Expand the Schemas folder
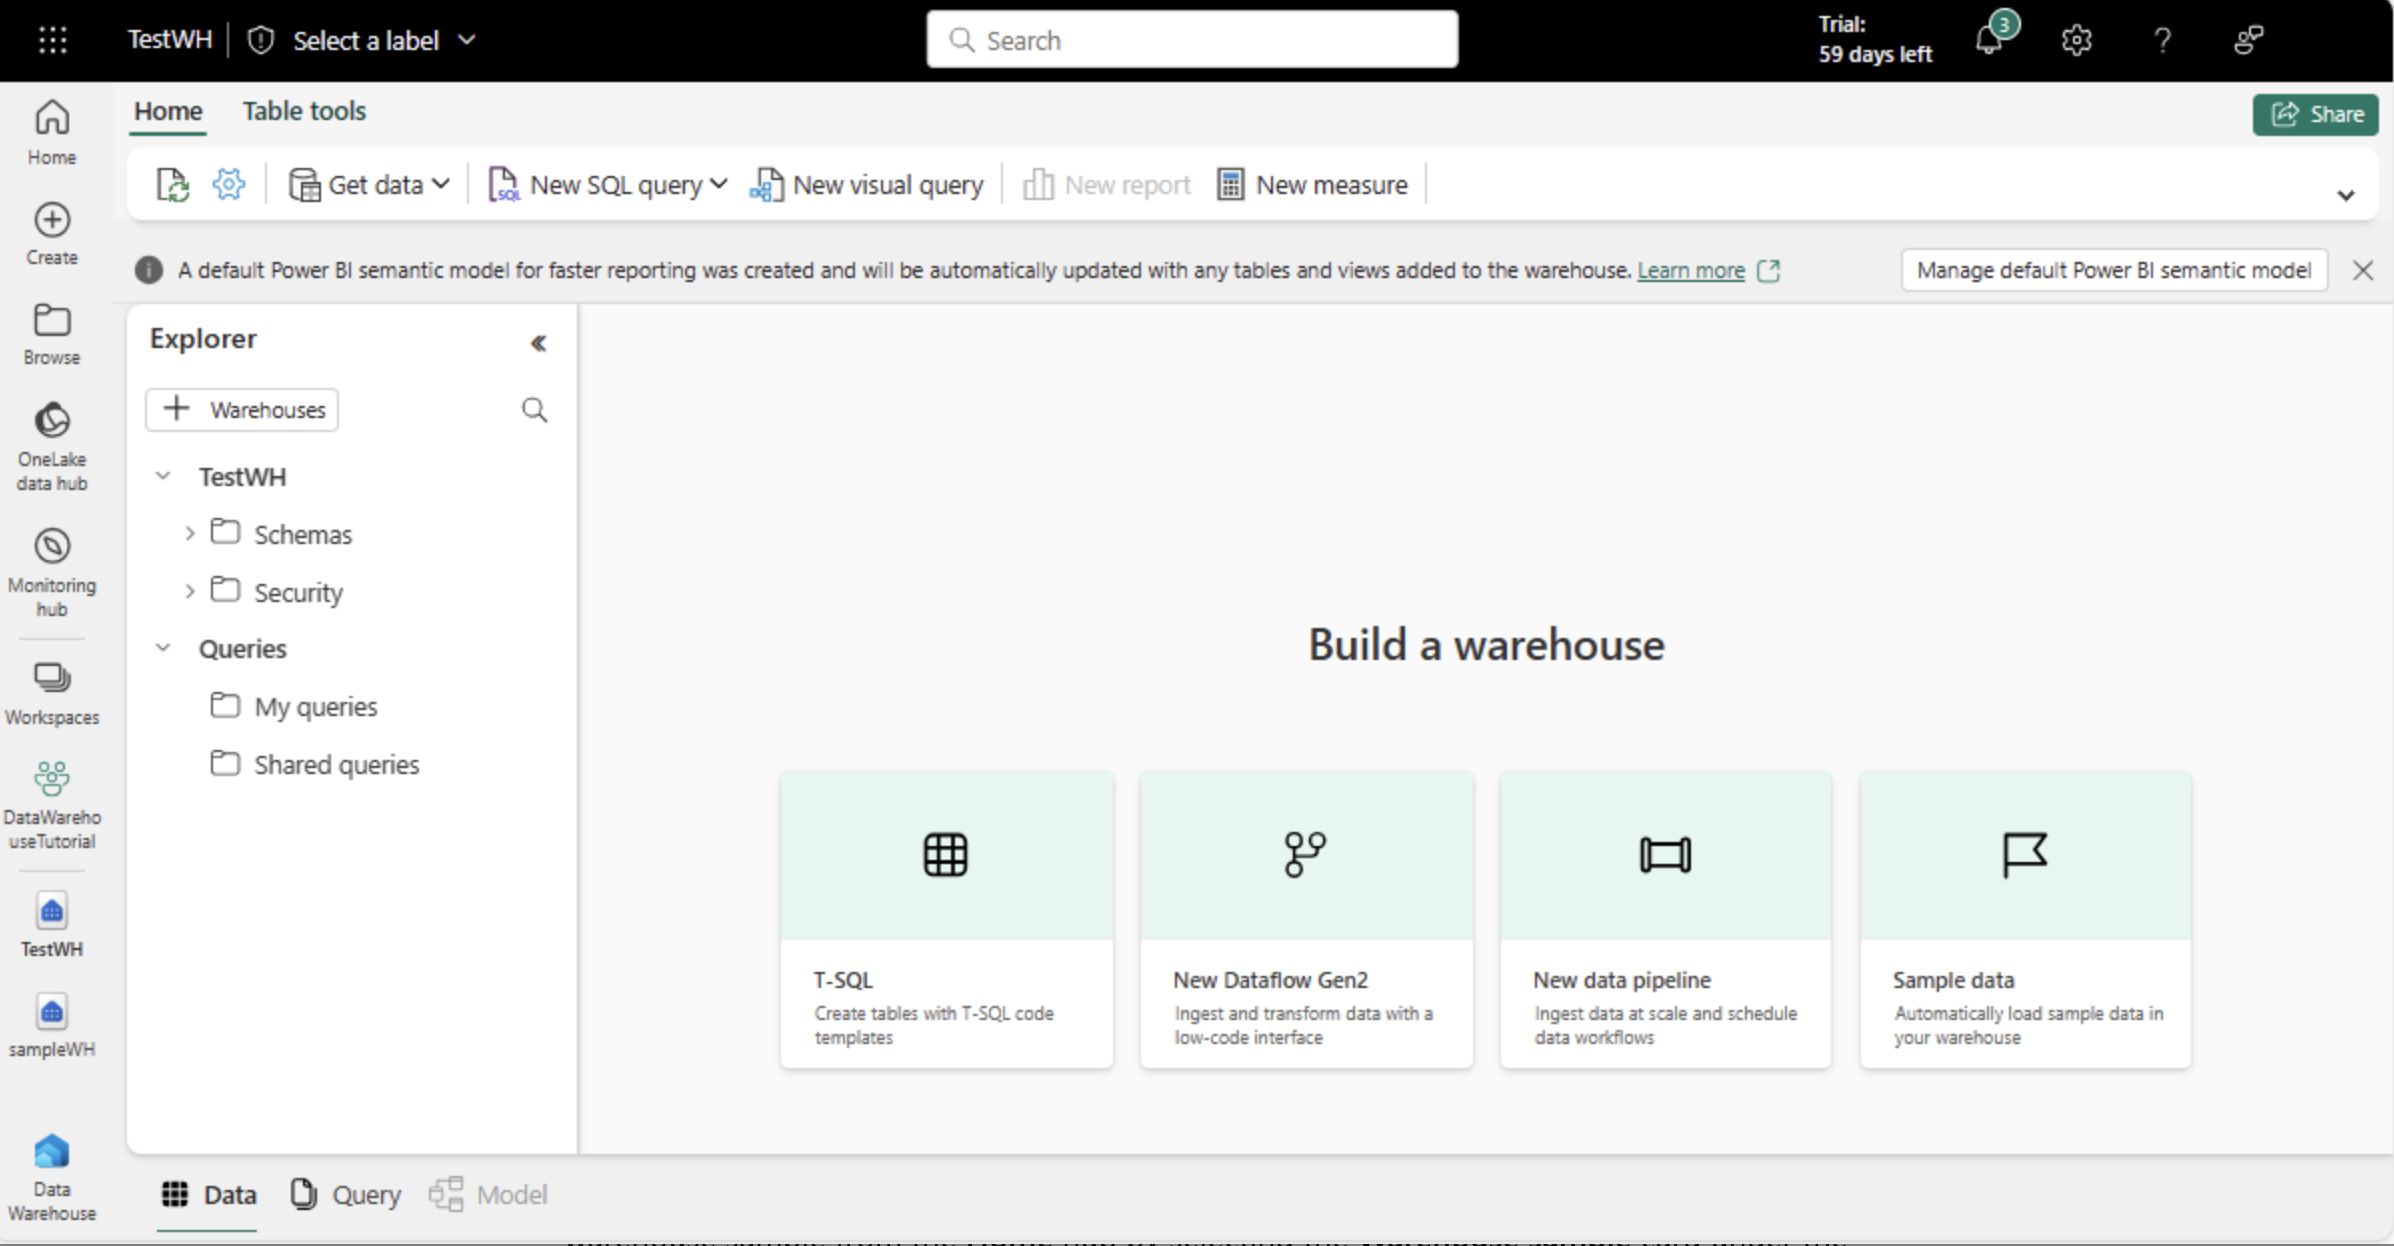Image resolution: width=2394 pixels, height=1246 pixels. pos(189,534)
